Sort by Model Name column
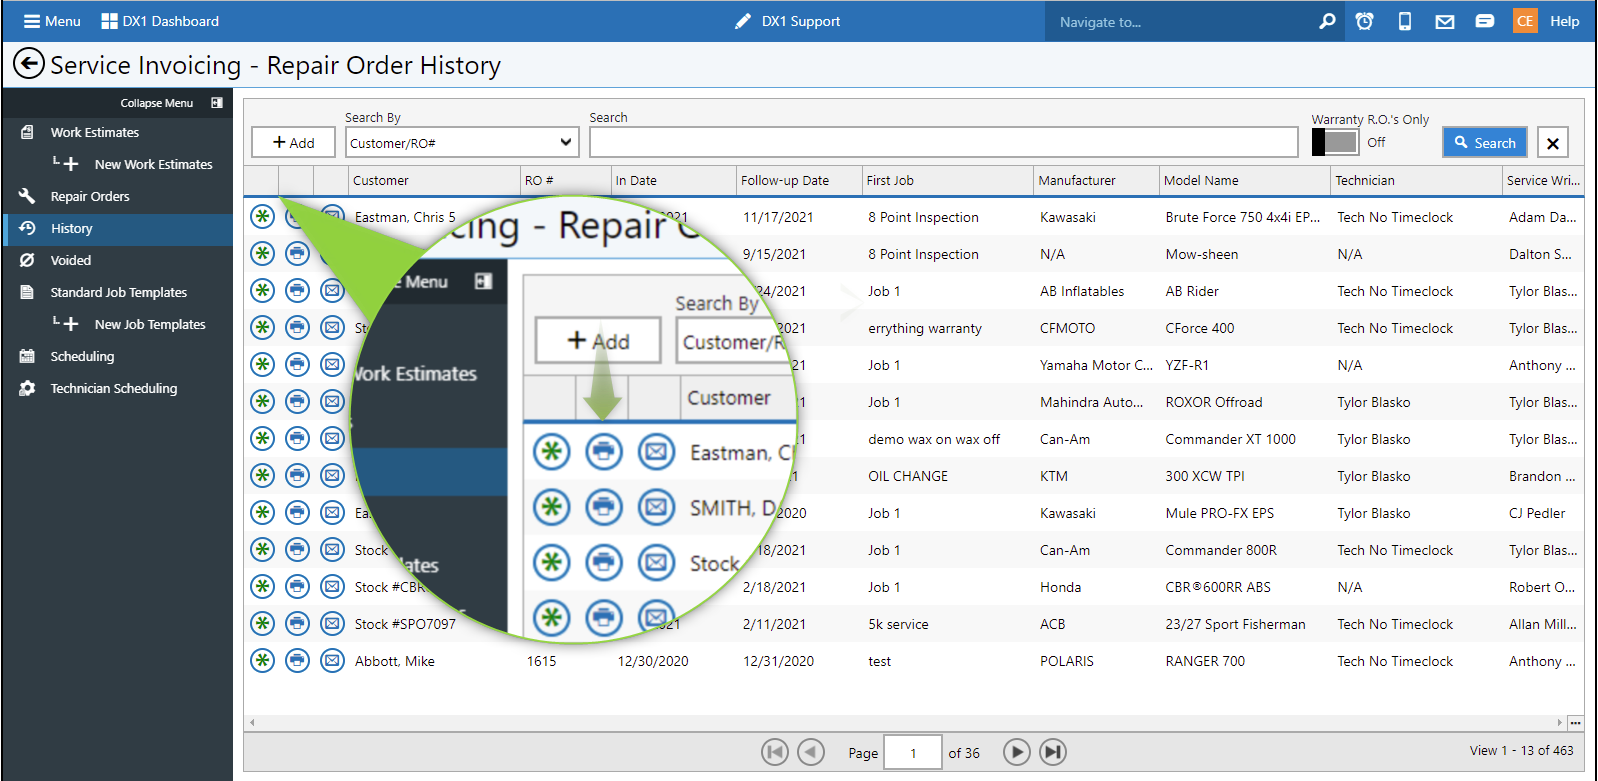 click(1246, 180)
